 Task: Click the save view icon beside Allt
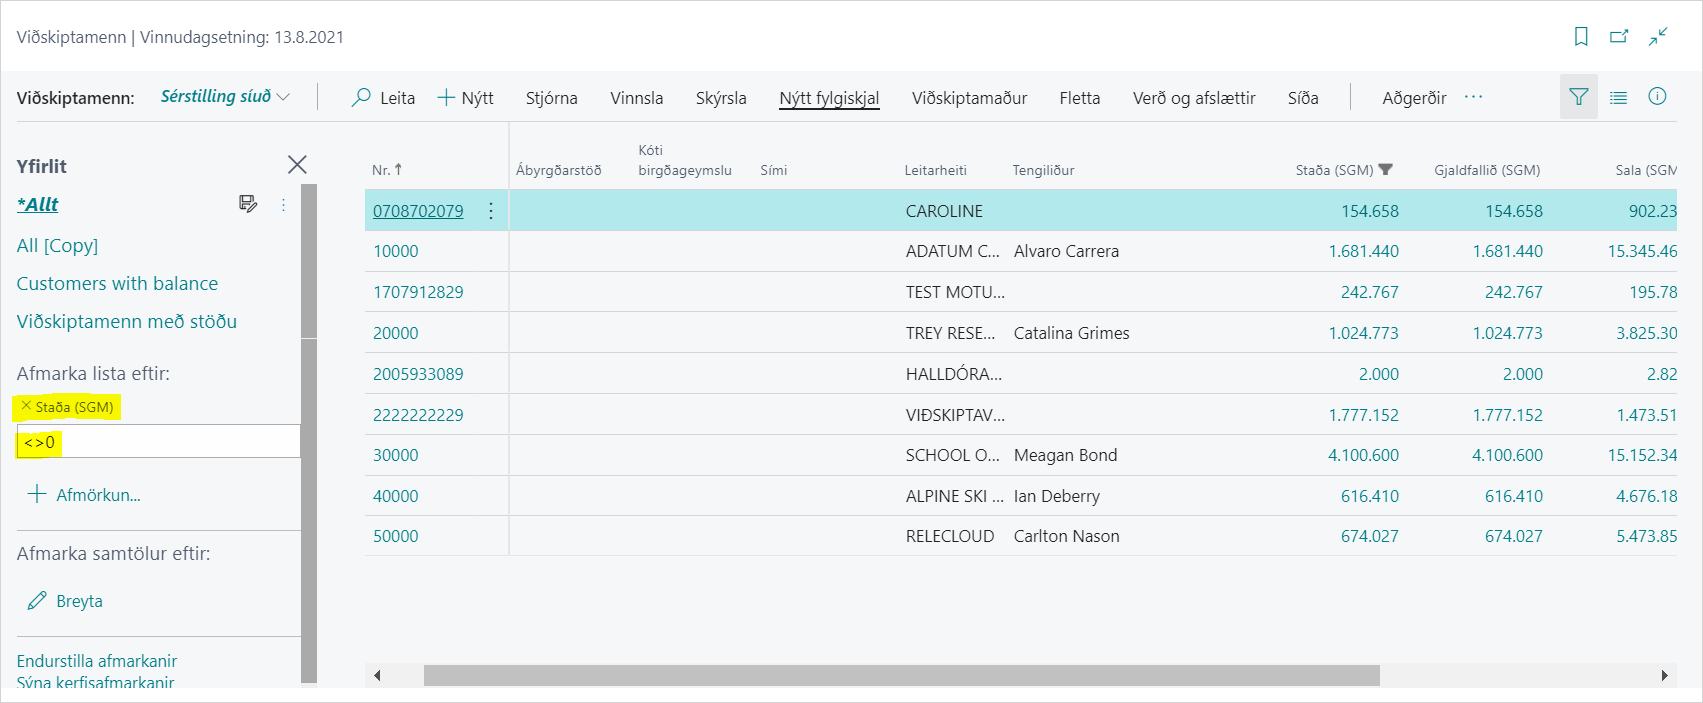coord(248,204)
